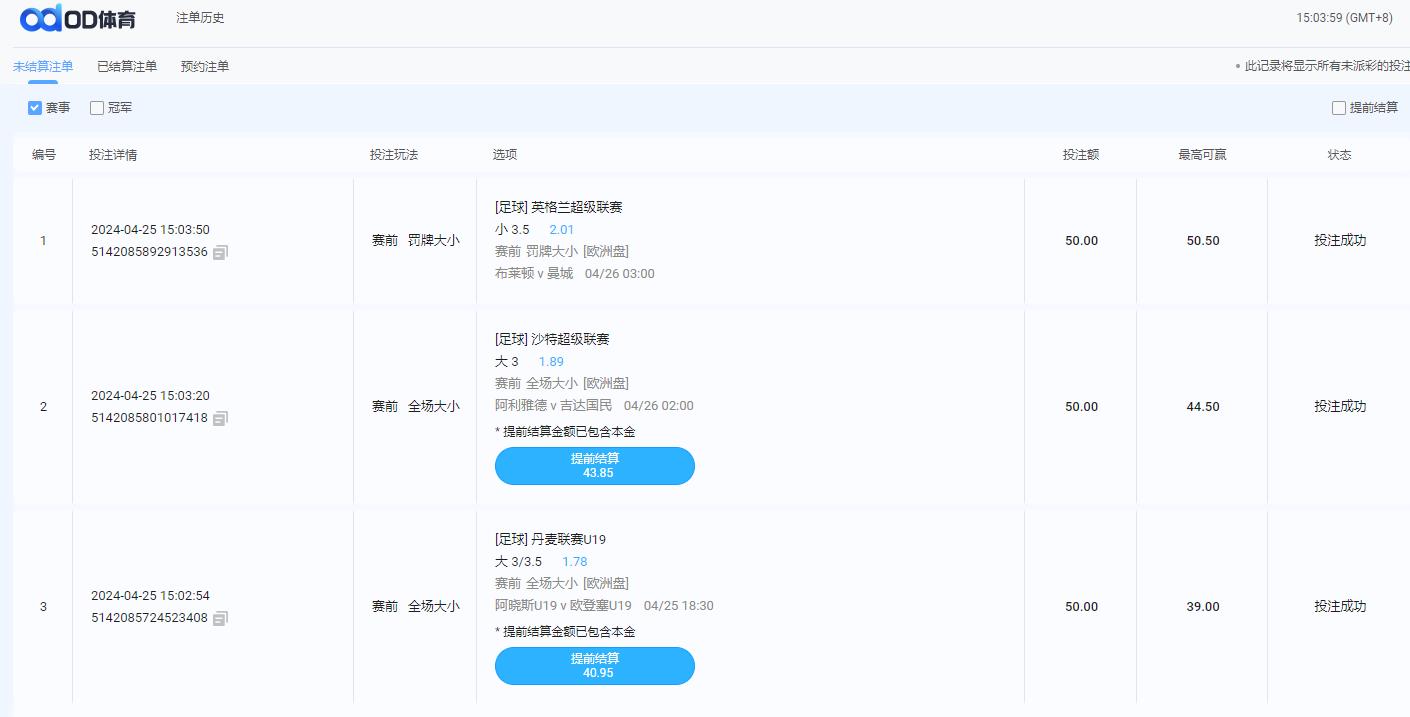The image size is (1410, 717).
Task: Click 投注成功 status in row 1
Action: tap(1340, 240)
